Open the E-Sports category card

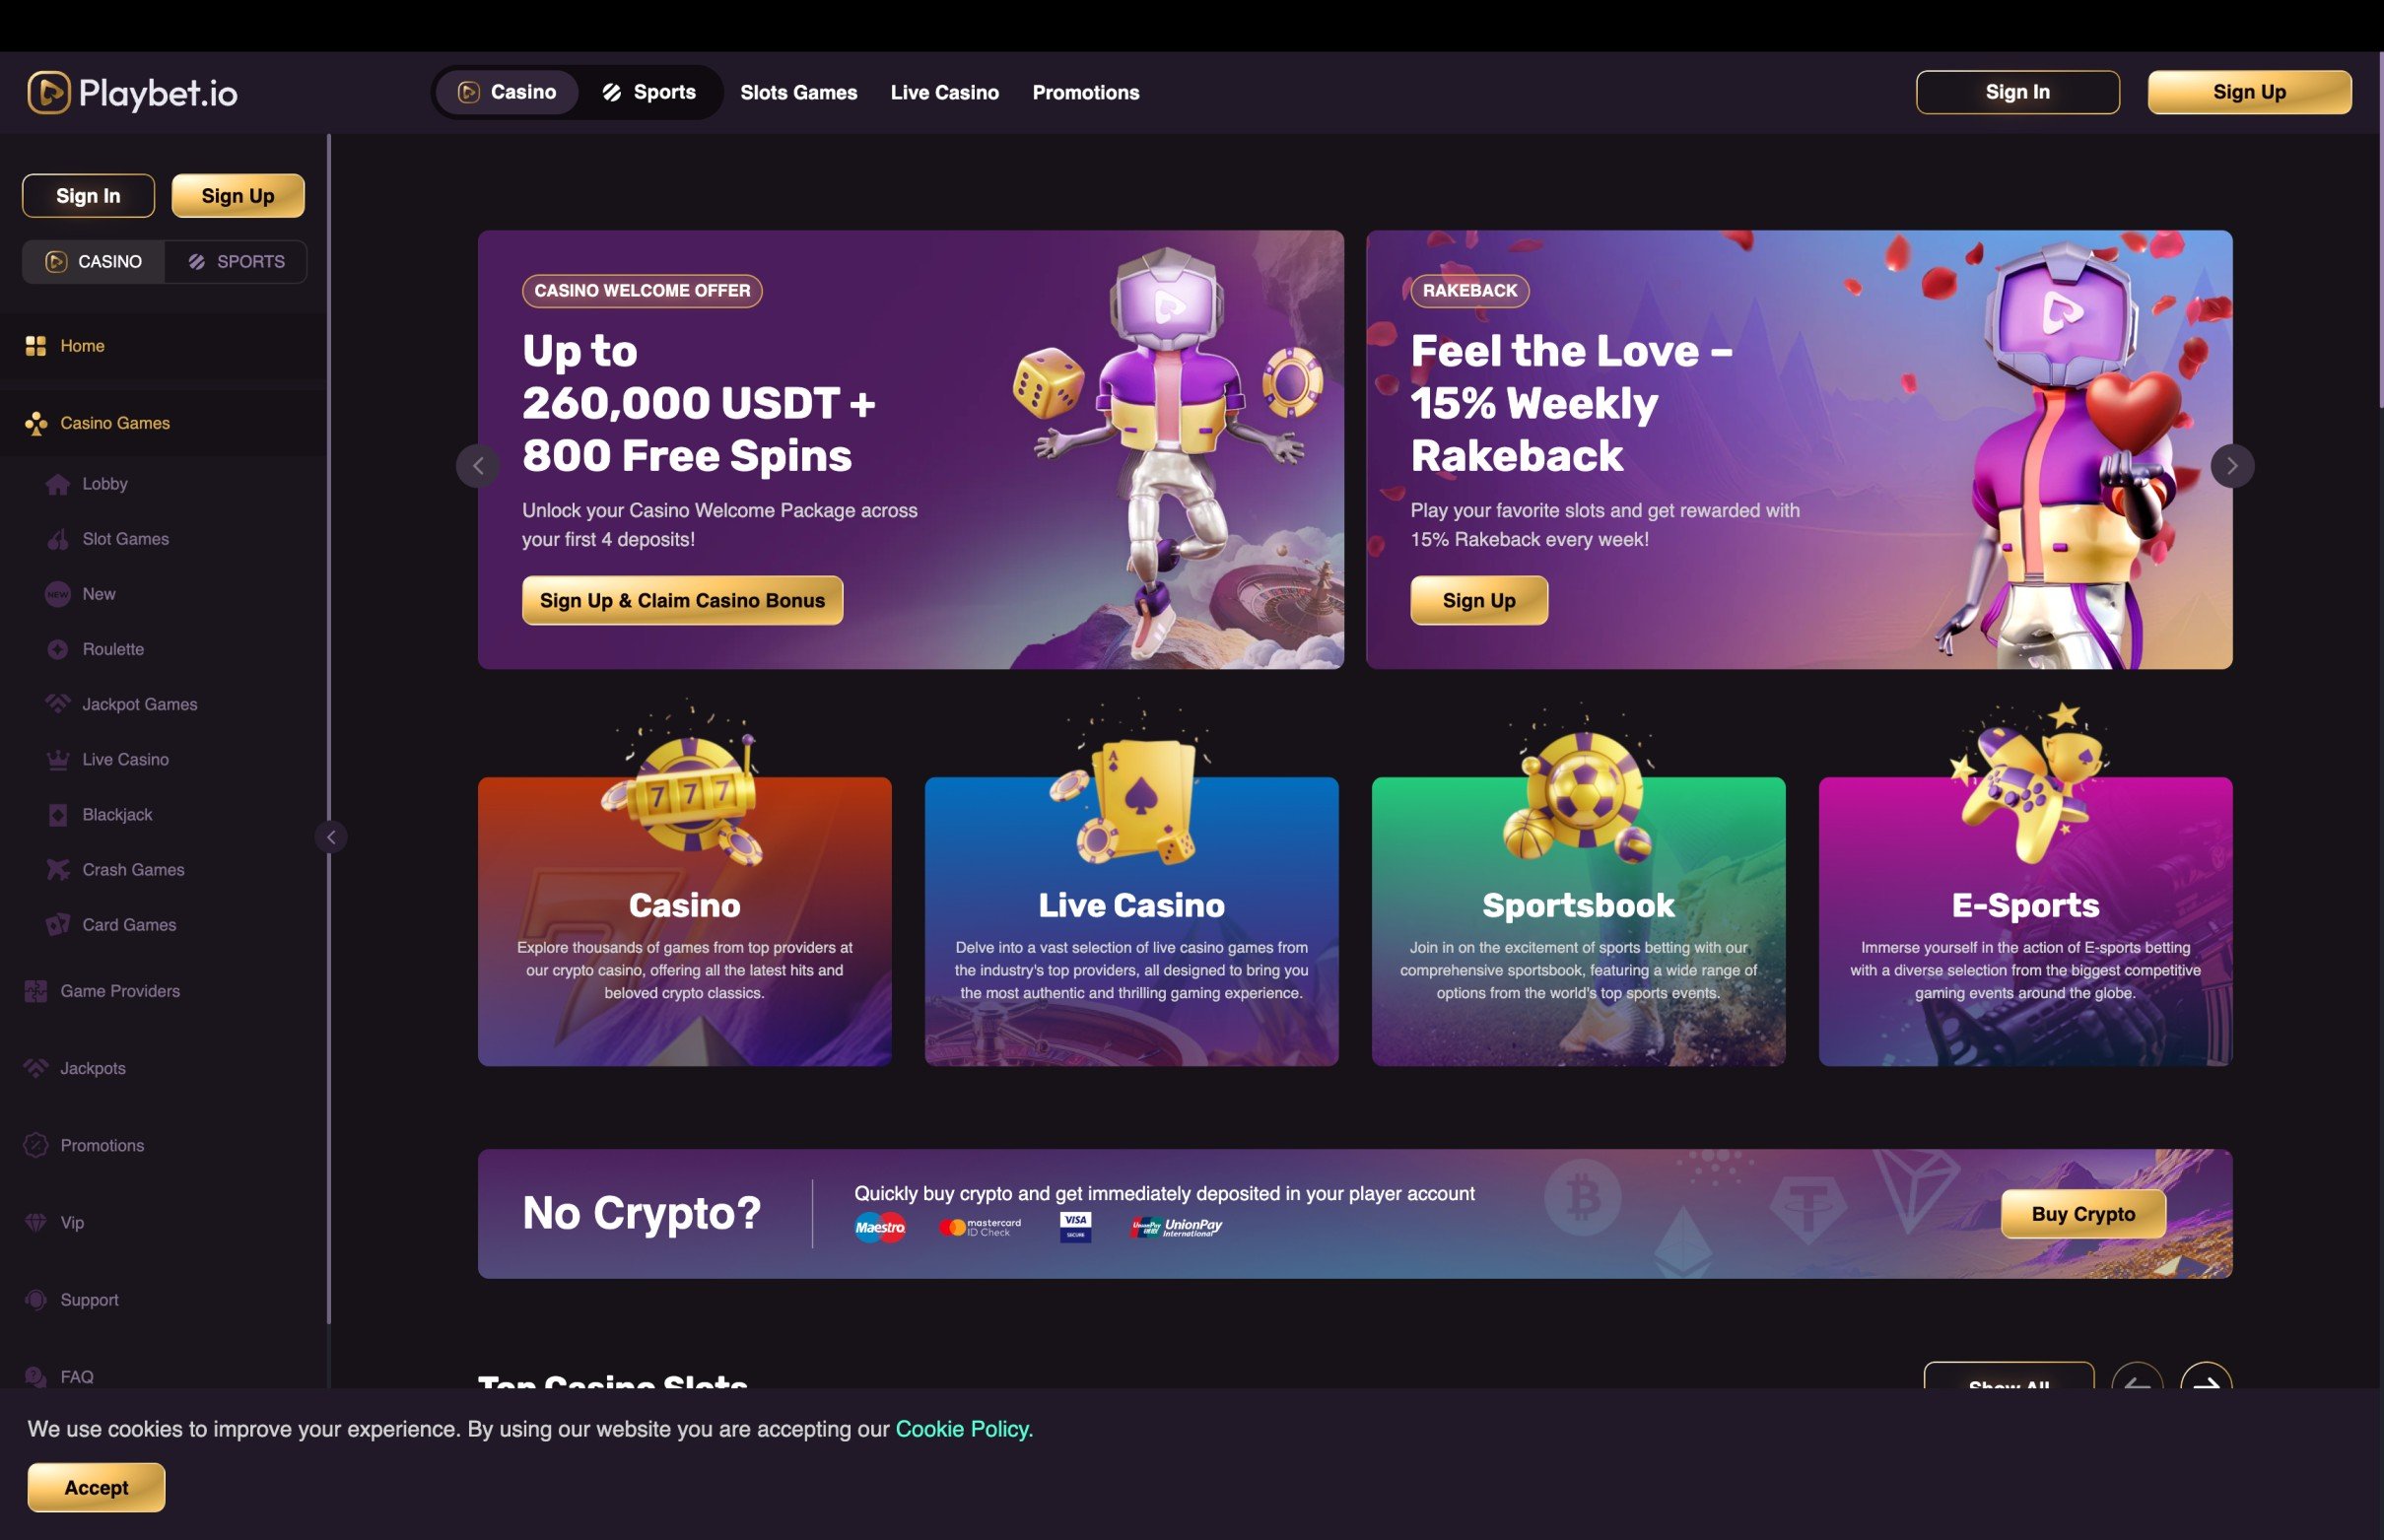(x=2025, y=921)
